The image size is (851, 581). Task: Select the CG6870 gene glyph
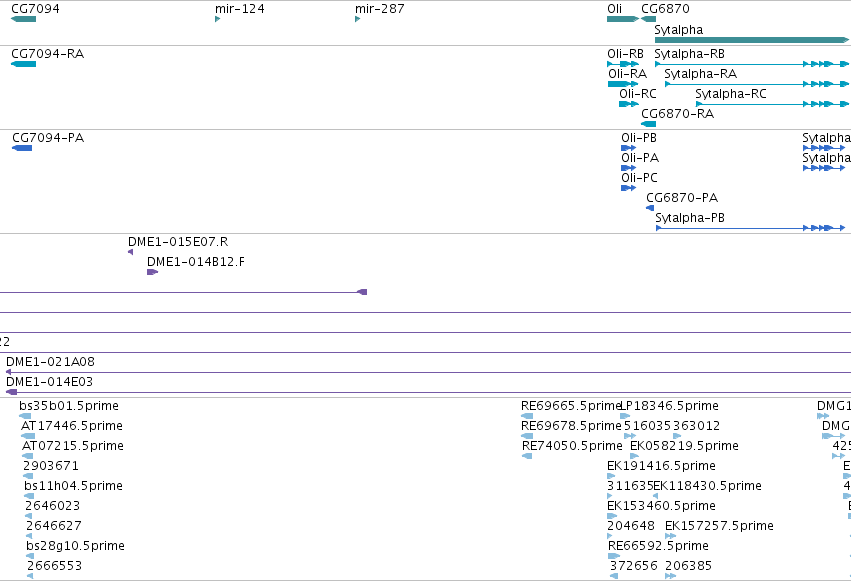click(x=649, y=19)
